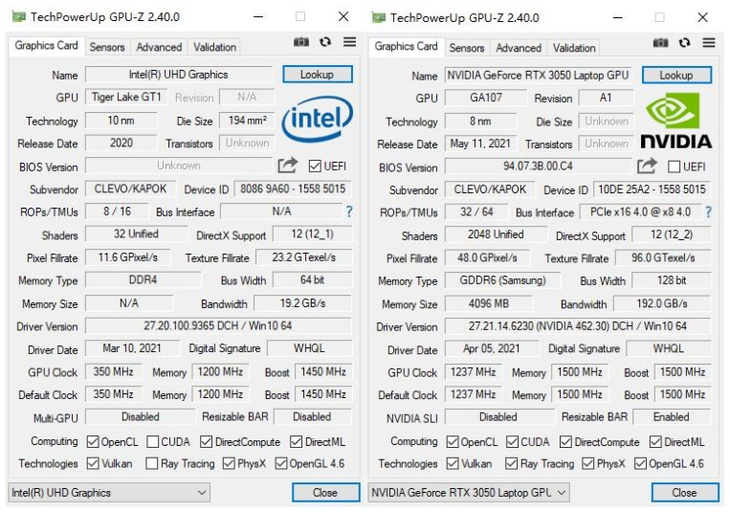Open the Advanced tab in NVIDIA window
Viewport: 730px width, 512px height.
point(518,48)
